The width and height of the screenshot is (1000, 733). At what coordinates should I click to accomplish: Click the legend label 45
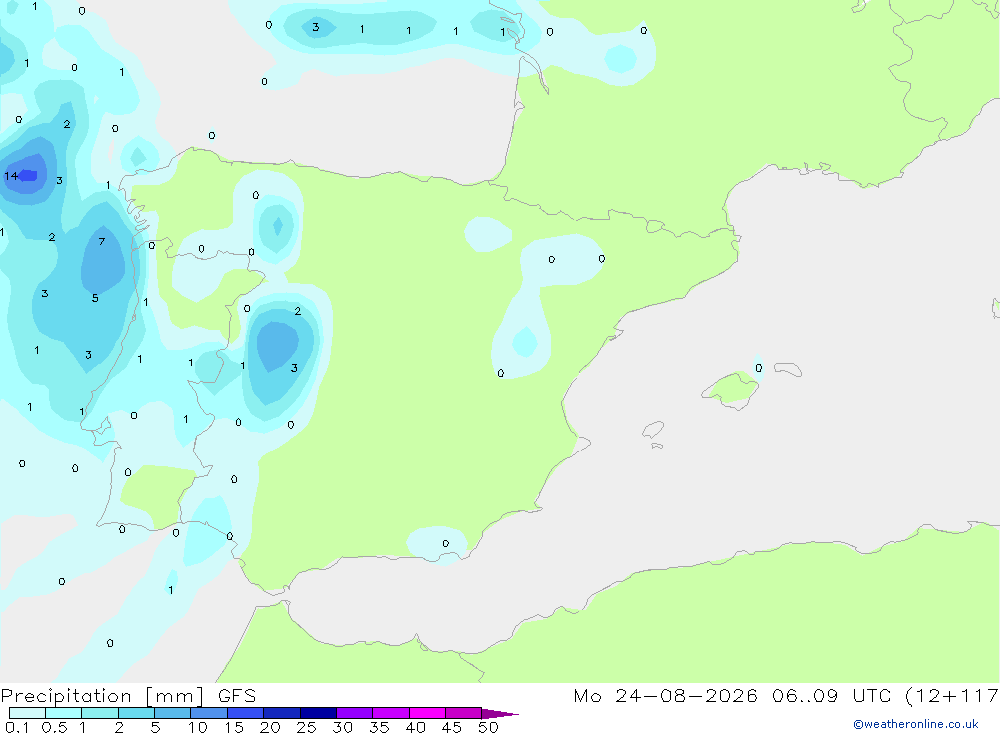click(452, 727)
